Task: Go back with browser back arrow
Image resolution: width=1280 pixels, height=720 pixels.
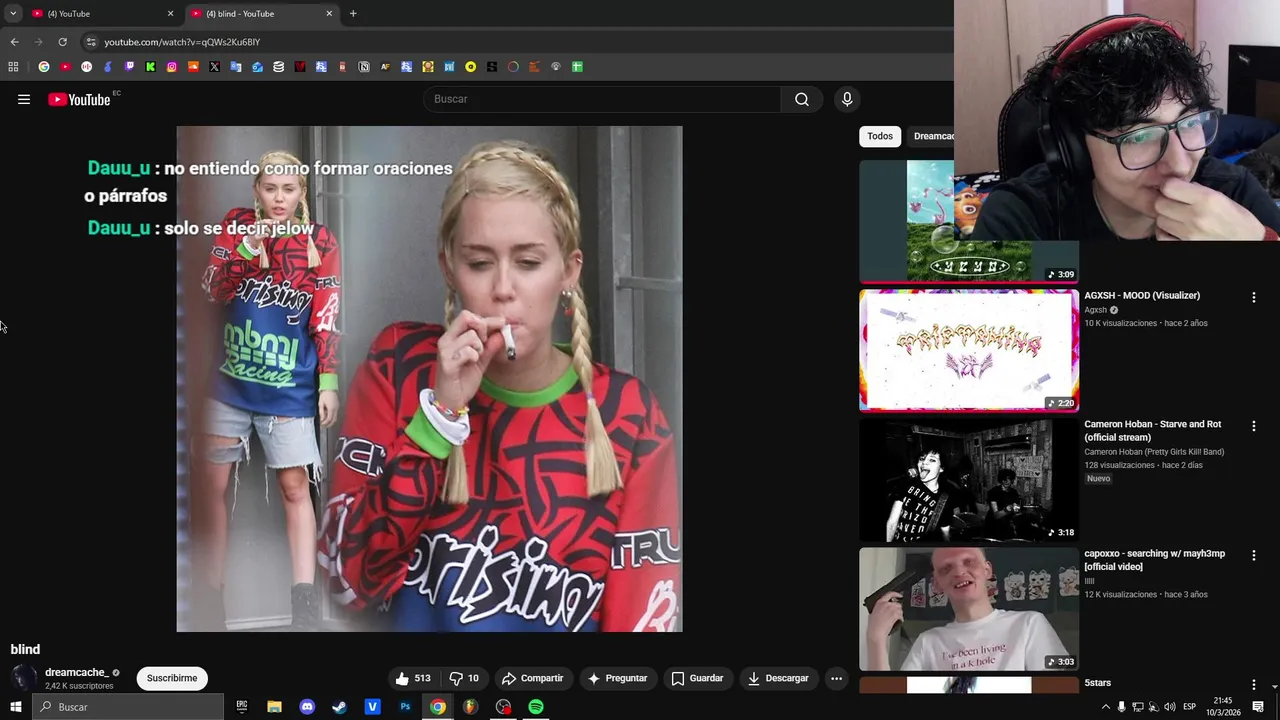Action: pyautogui.click(x=14, y=42)
